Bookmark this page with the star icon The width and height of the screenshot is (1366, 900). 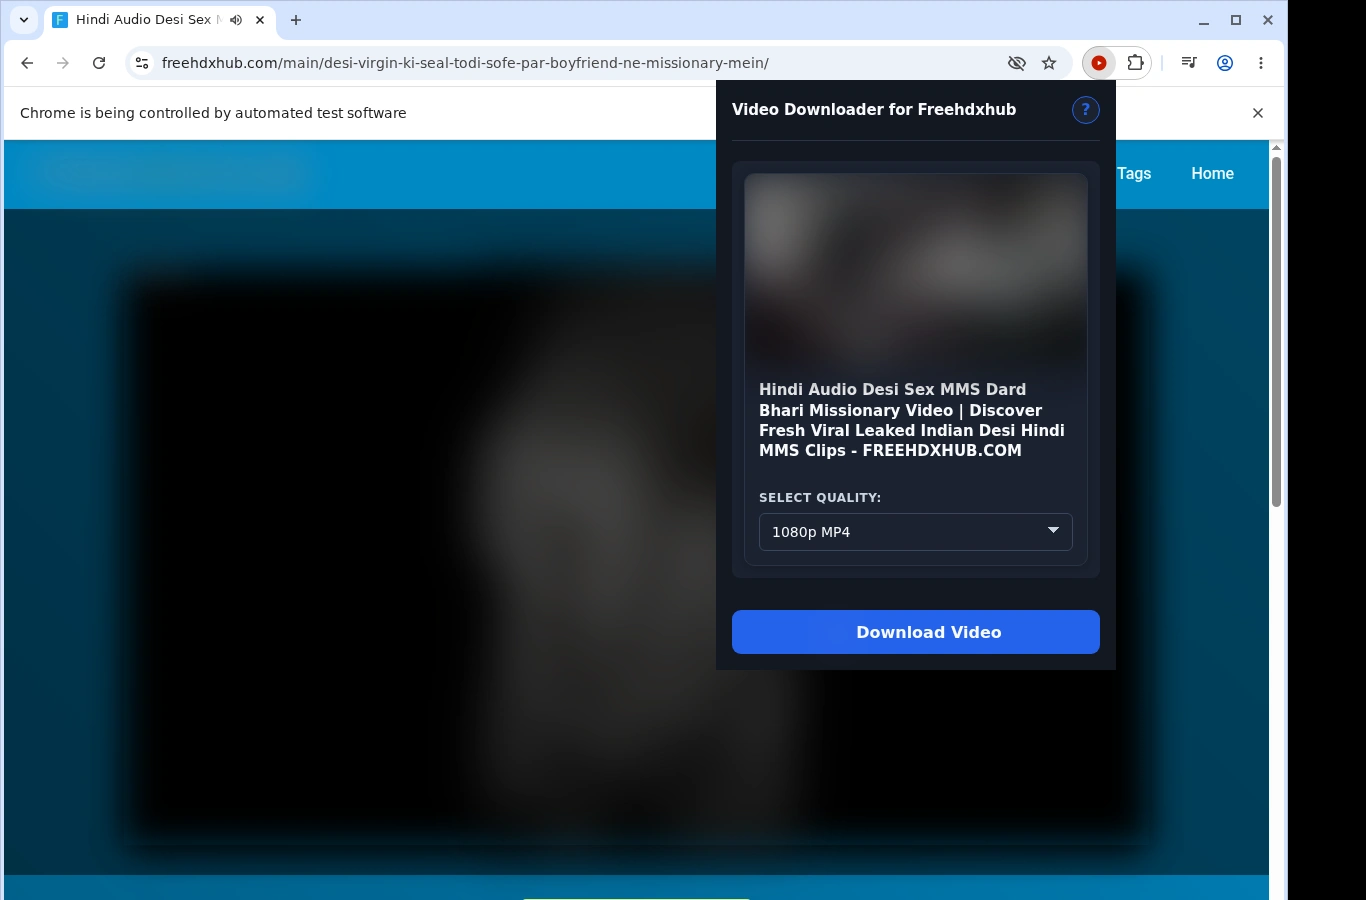1049,63
